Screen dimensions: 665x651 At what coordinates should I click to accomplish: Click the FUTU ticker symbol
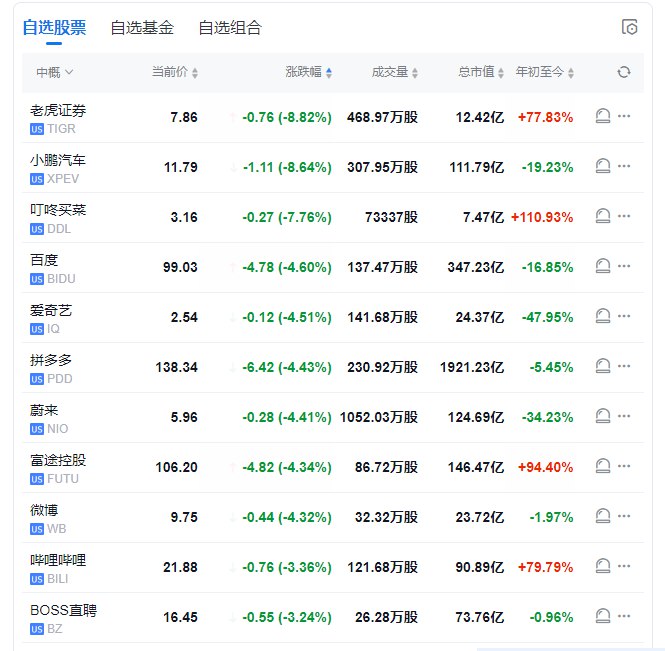click(x=63, y=479)
